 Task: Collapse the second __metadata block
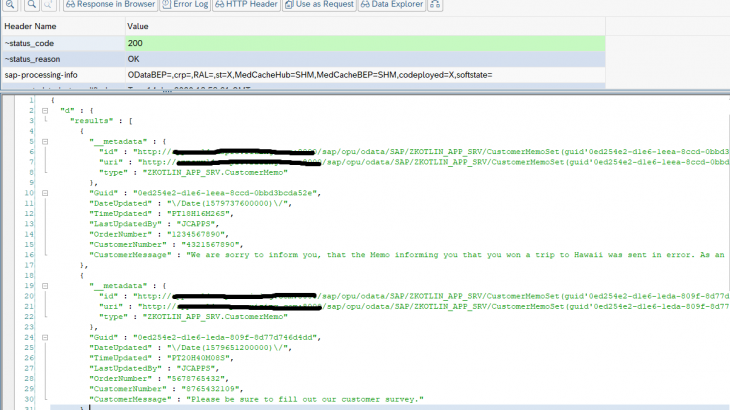(x=47, y=284)
